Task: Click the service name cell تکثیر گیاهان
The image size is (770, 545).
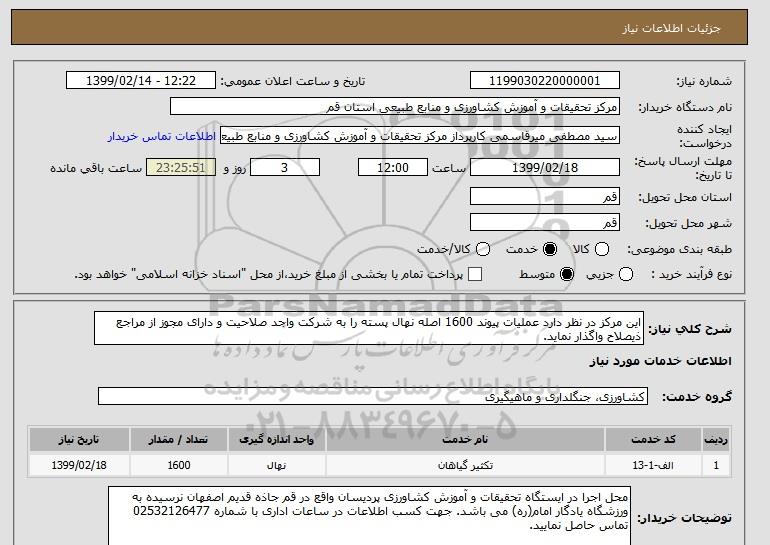Action: coord(465,465)
